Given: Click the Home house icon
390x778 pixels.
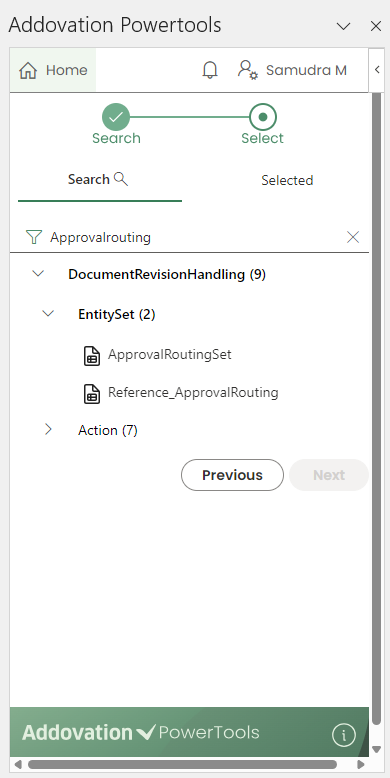Looking at the screenshot, I should [28, 70].
